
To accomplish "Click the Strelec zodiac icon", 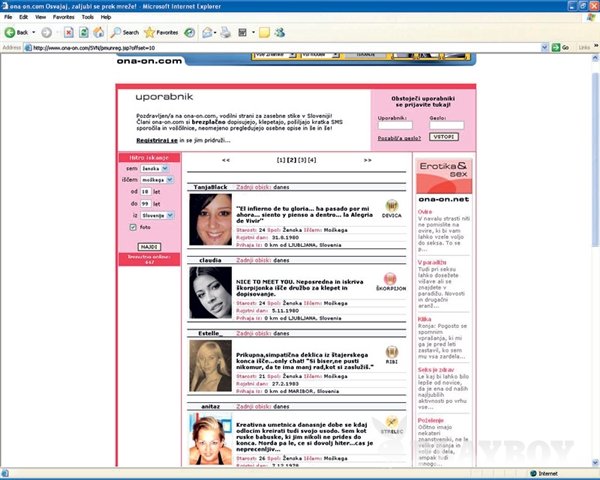I will (x=391, y=422).
